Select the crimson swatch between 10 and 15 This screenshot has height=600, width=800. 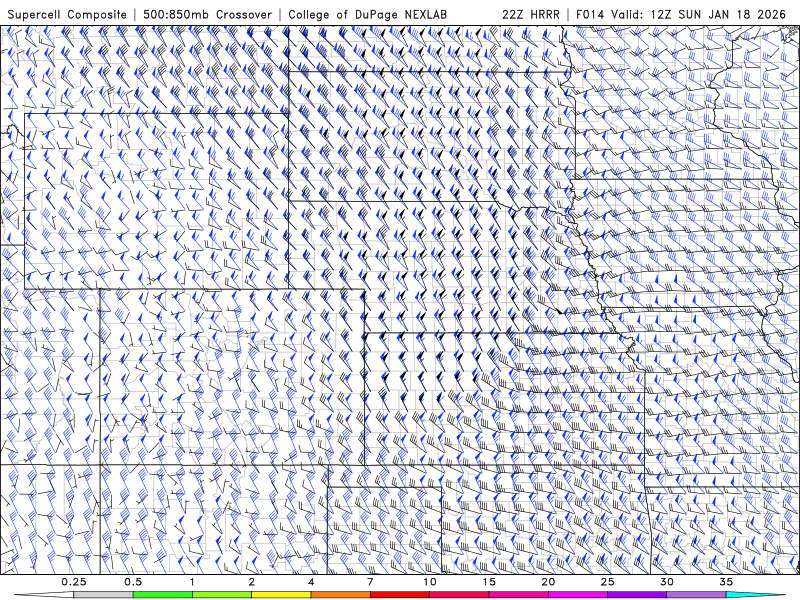pyautogui.click(x=459, y=595)
